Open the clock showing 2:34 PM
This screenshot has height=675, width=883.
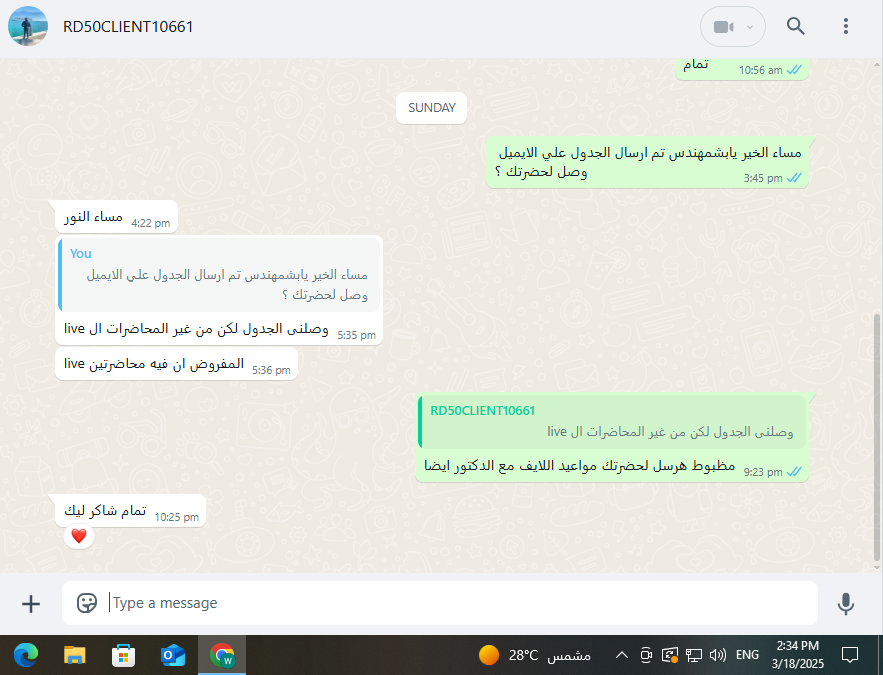[x=798, y=655]
